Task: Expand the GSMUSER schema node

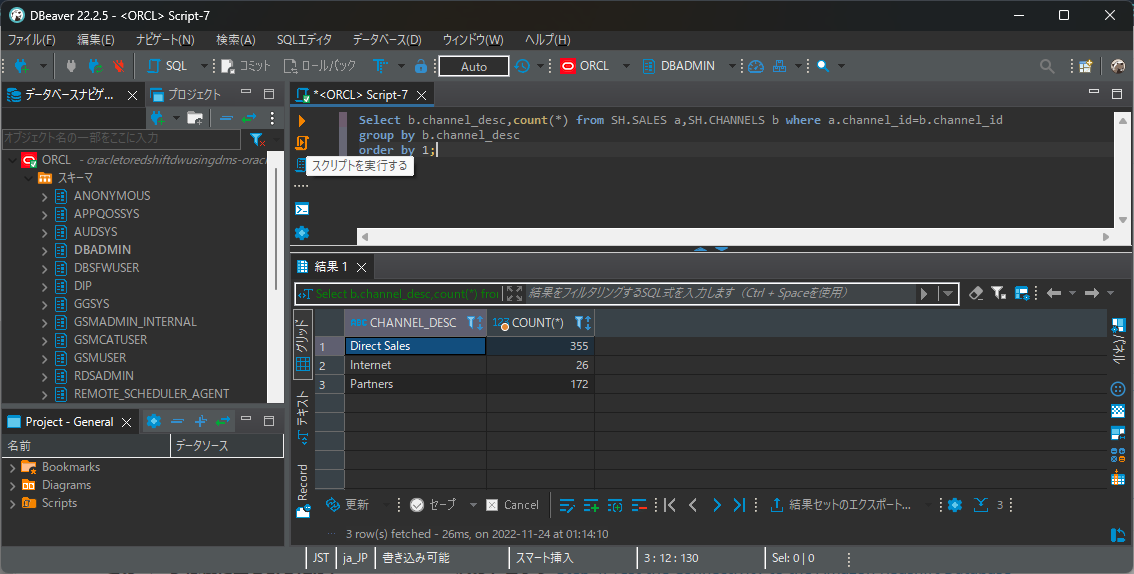Action: tap(44, 358)
